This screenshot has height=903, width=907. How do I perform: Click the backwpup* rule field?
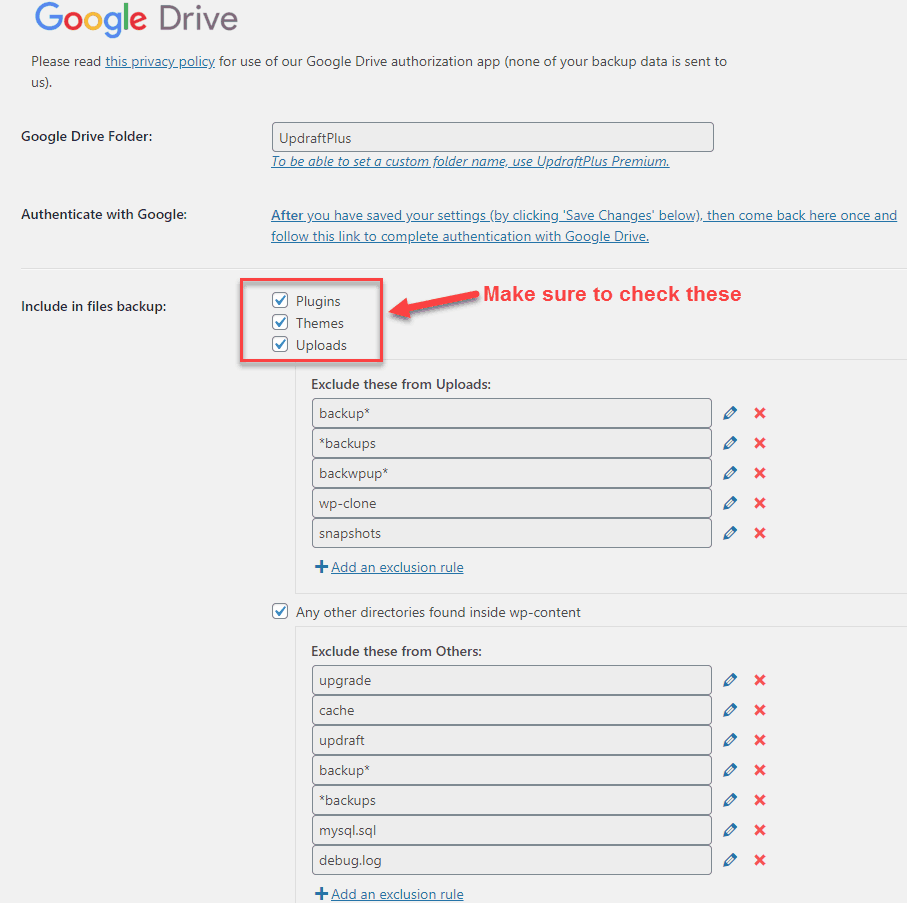tap(512, 473)
